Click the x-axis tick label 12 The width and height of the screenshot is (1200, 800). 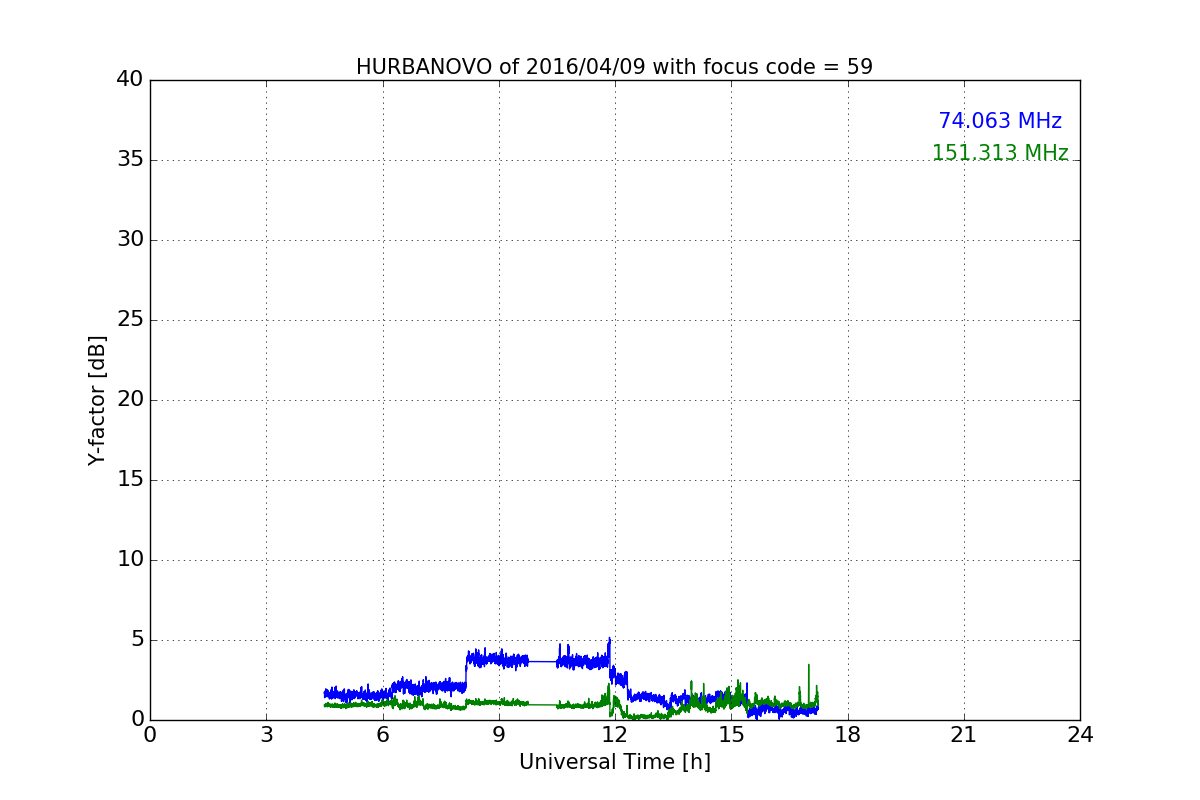click(x=615, y=735)
